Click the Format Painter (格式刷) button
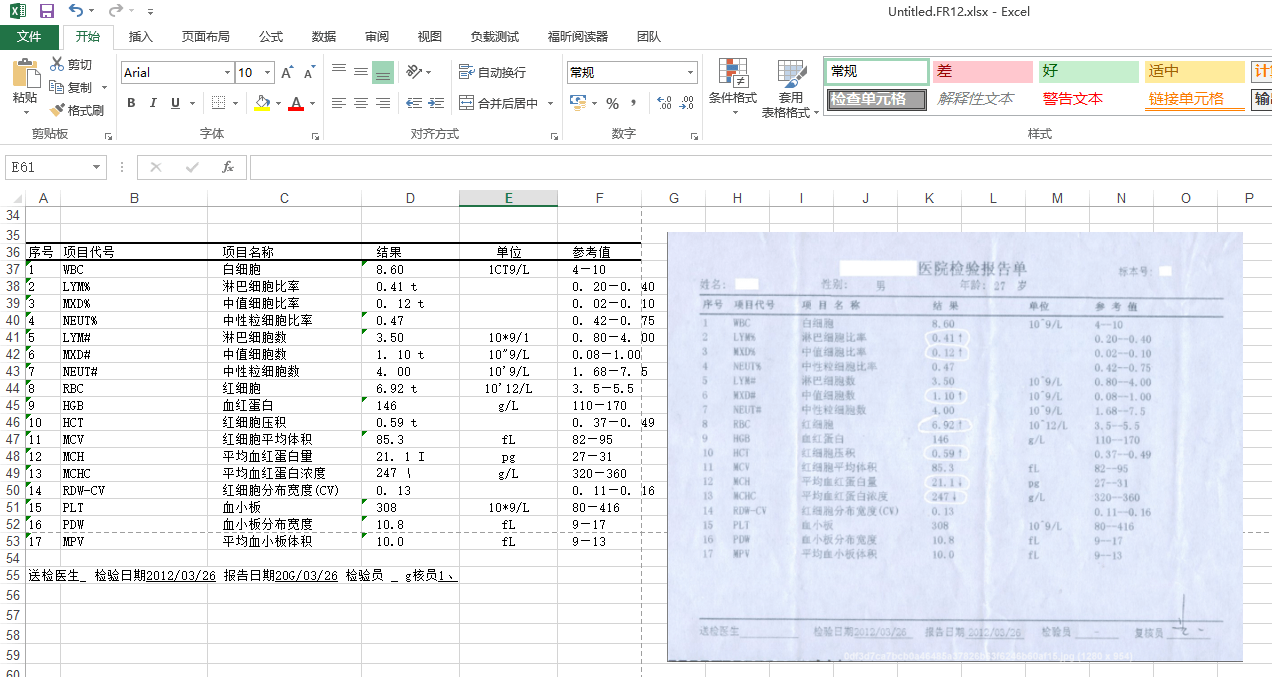 coord(77,110)
